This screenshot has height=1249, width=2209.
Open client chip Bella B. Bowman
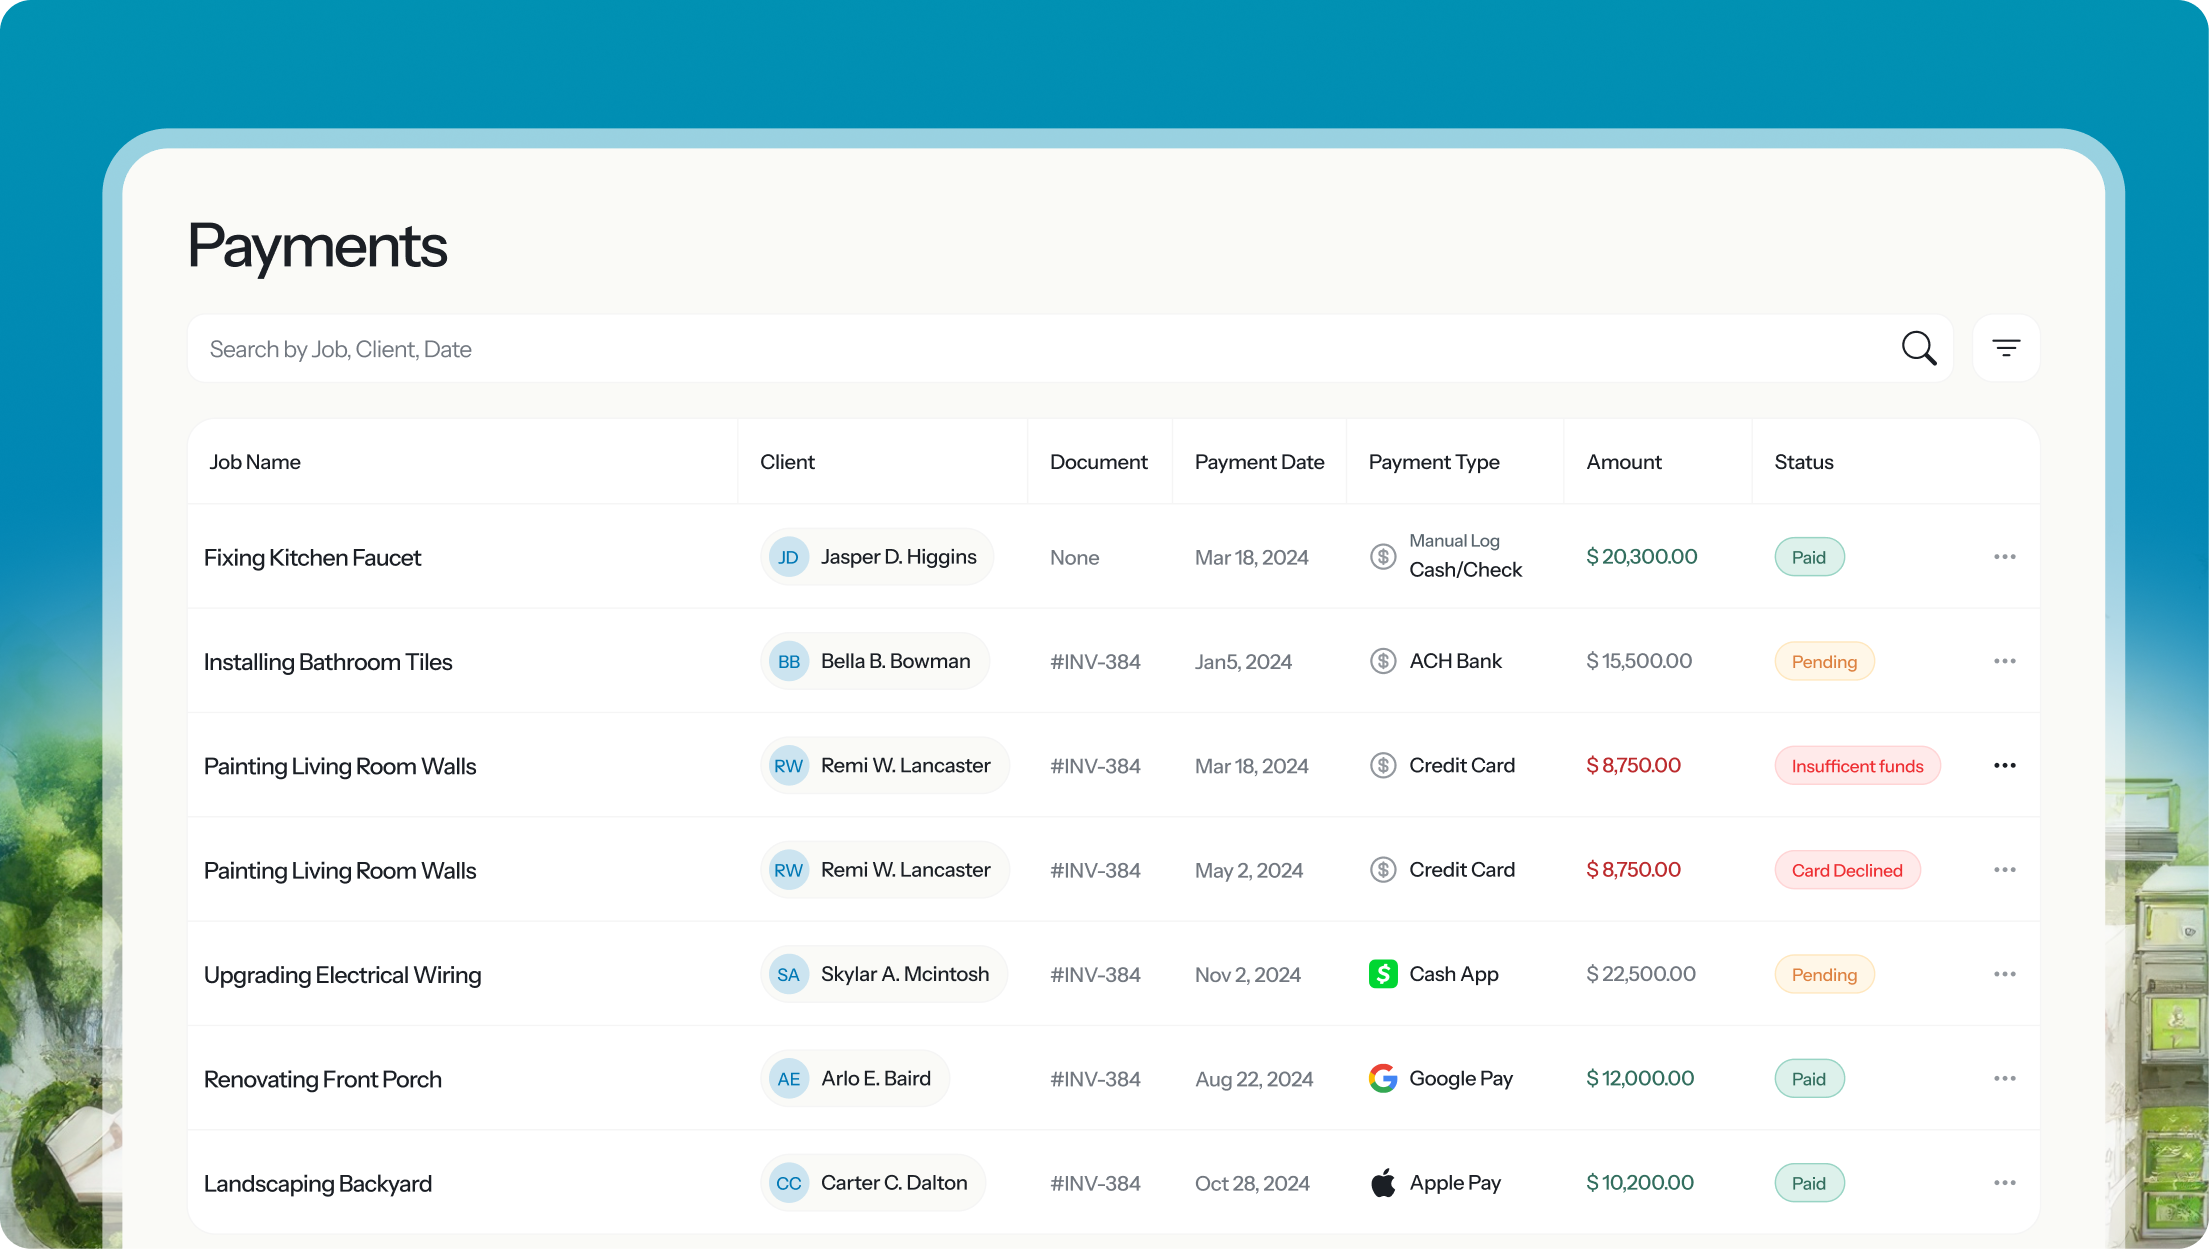click(x=875, y=661)
